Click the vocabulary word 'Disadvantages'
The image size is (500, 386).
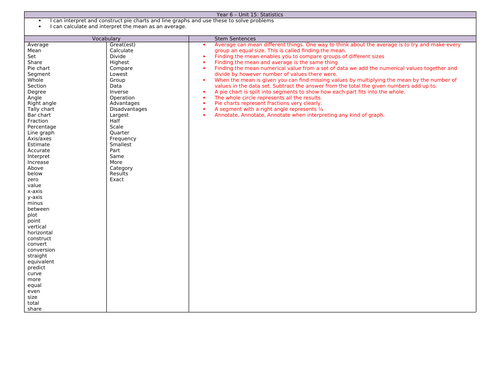pos(128,109)
